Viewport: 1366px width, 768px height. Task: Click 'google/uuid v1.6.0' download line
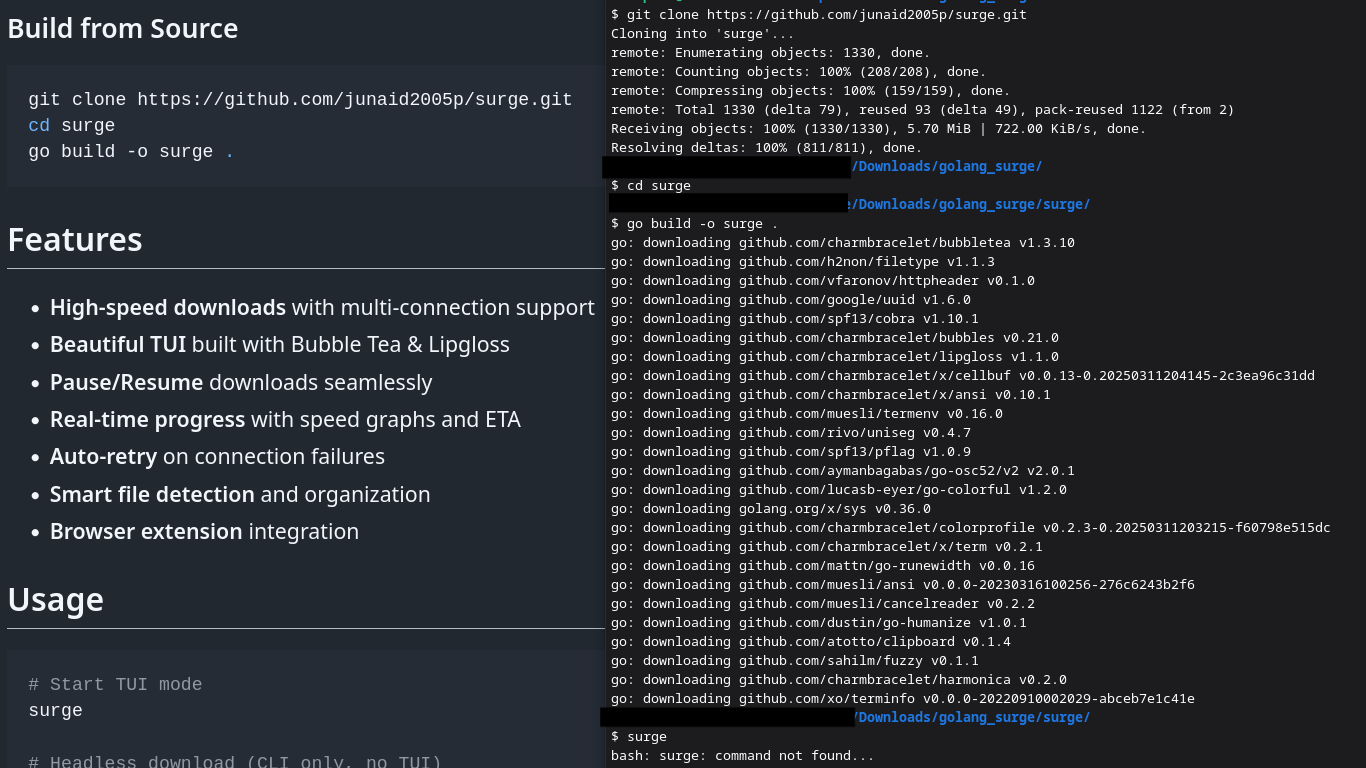pyautogui.click(x=791, y=300)
